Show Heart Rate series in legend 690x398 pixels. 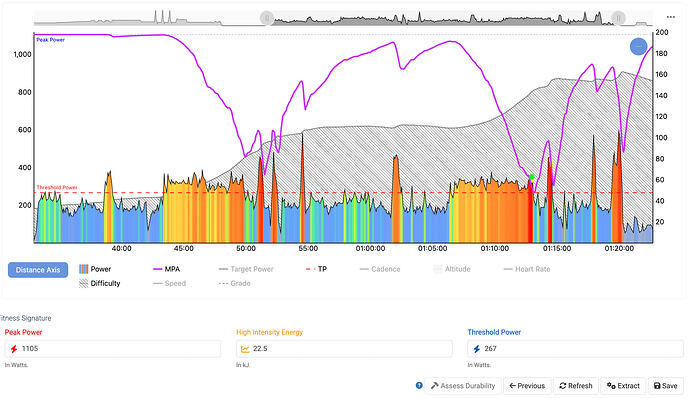527,269
